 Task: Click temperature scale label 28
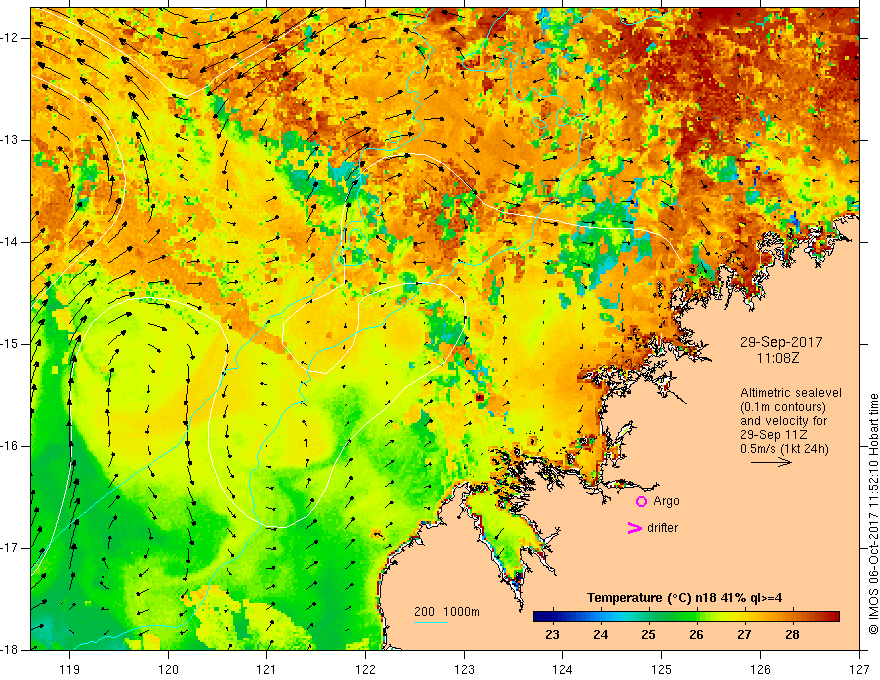[792, 635]
